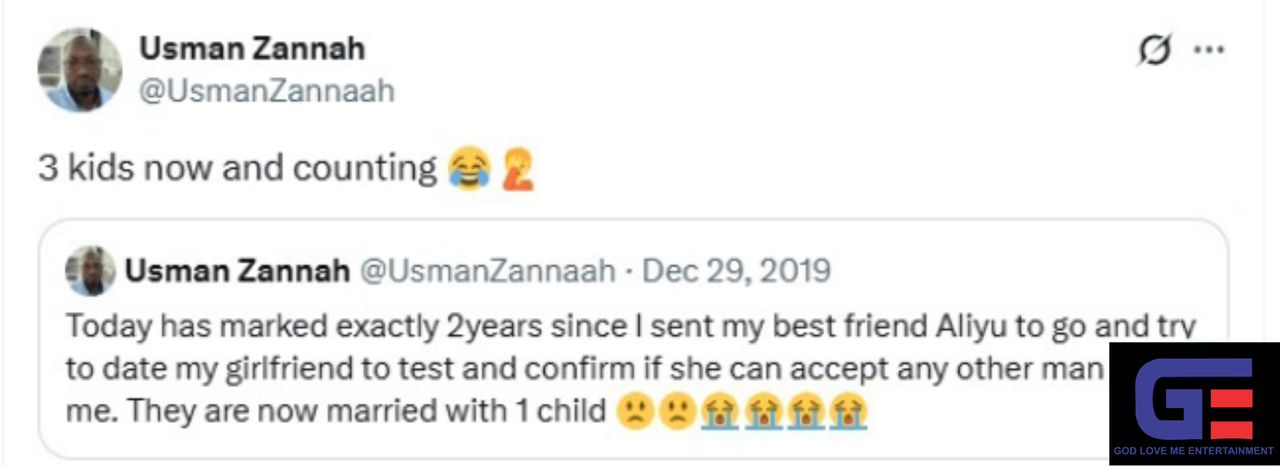The height and width of the screenshot is (466, 1280).
Task: Click the Grok slashed-circle icon
Action: 1154,51
